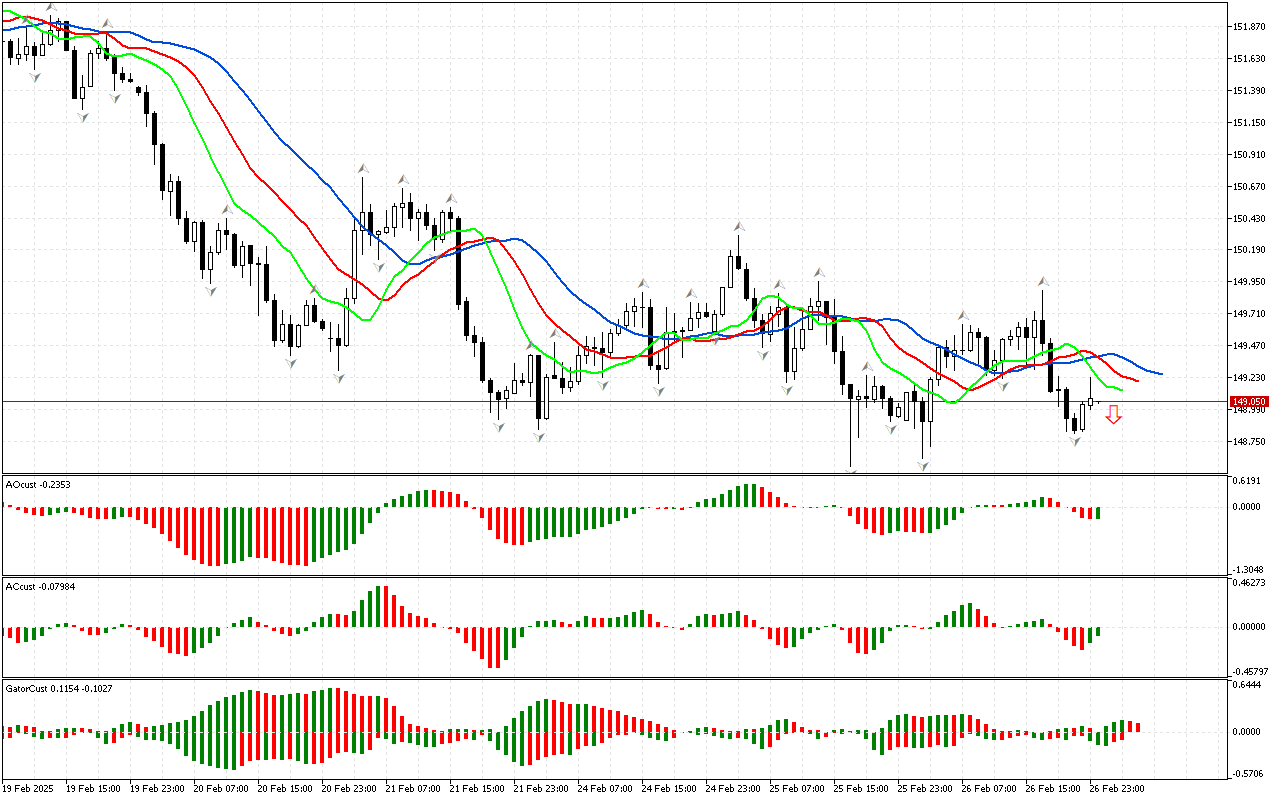The height and width of the screenshot is (800, 1280).
Task: Click the 21 Feb 15:00 time label
Action: [x=477, y=789]
